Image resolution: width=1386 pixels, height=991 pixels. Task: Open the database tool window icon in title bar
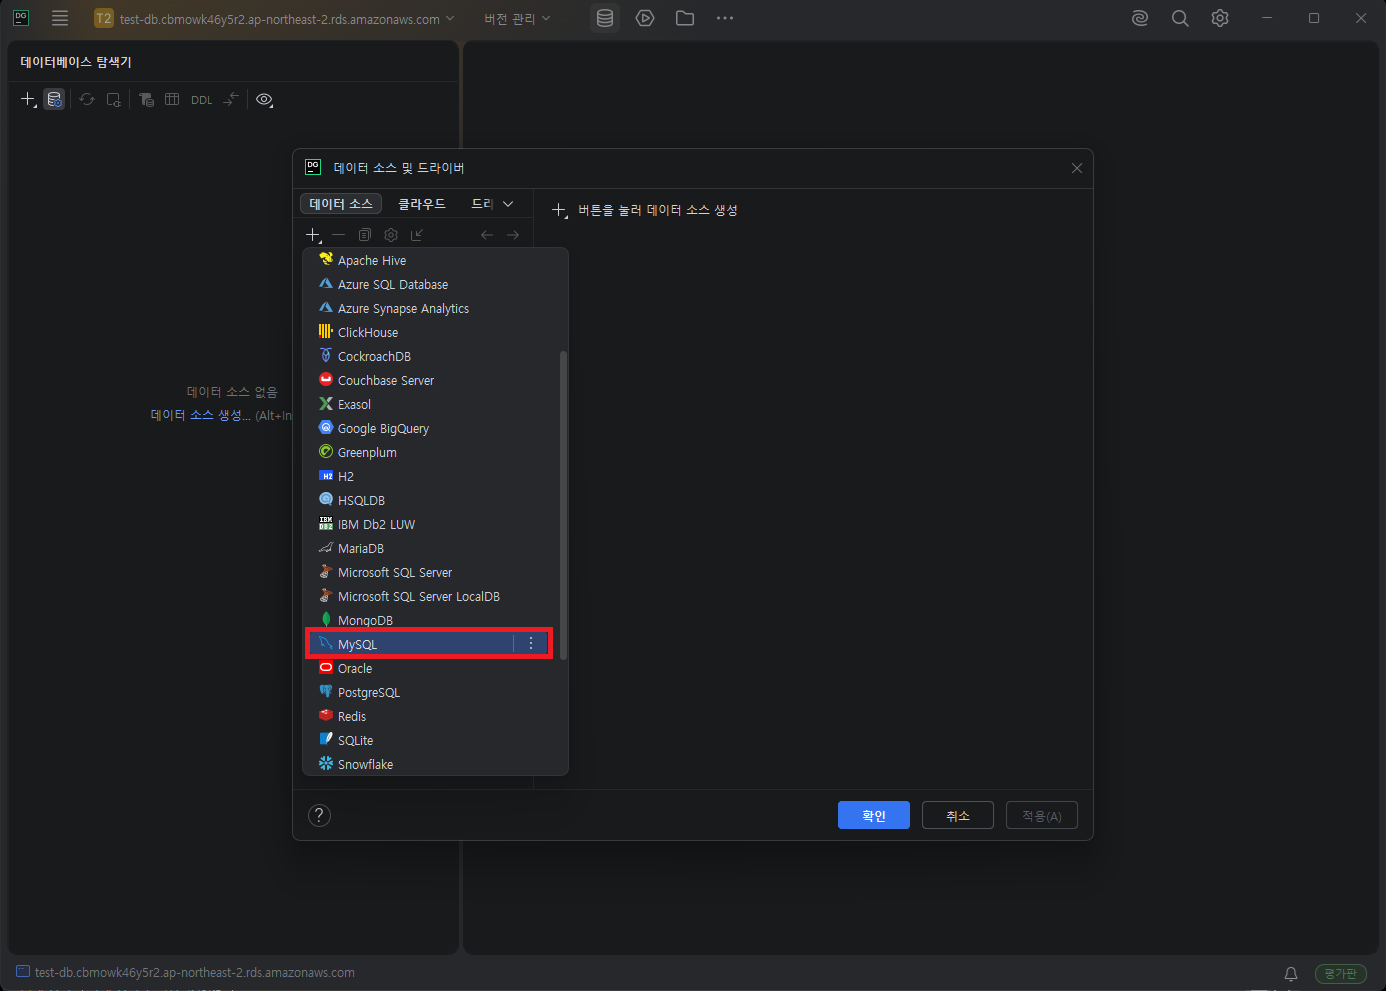605,18
